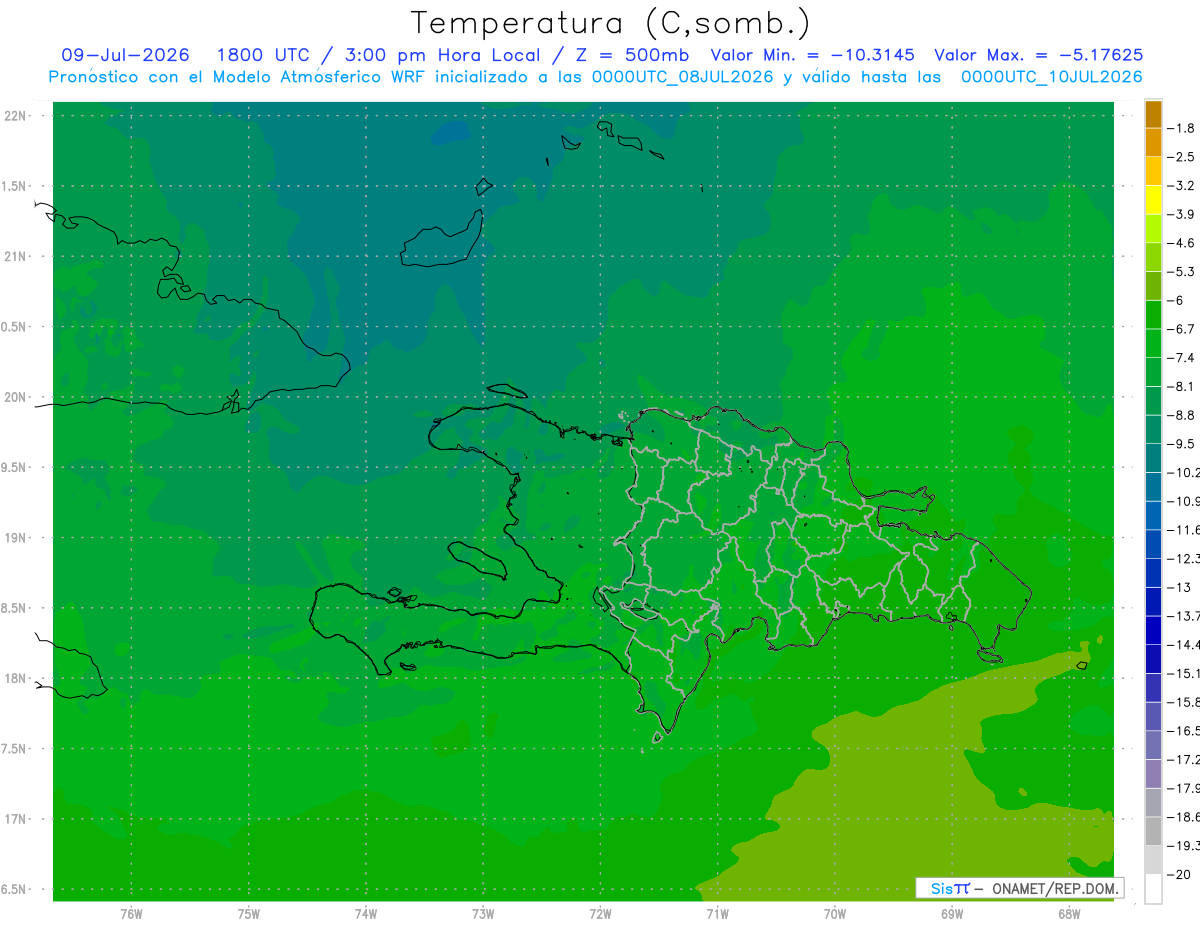The width and height of the screenshot is (1200, 927).
Task: Click the "76W" longitude axis label
Action: coord(131,914)
